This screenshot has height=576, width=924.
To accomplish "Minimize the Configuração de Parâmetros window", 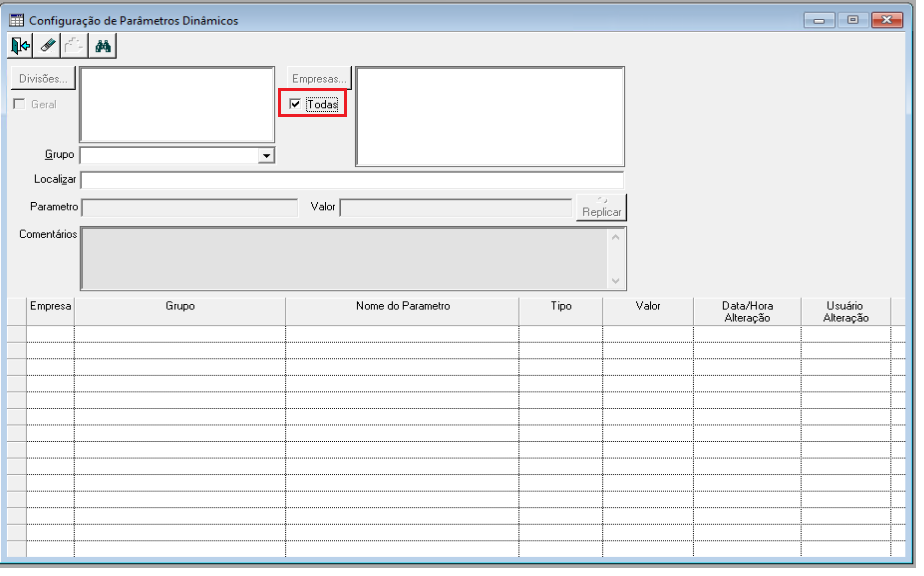I will pos(819,20).
